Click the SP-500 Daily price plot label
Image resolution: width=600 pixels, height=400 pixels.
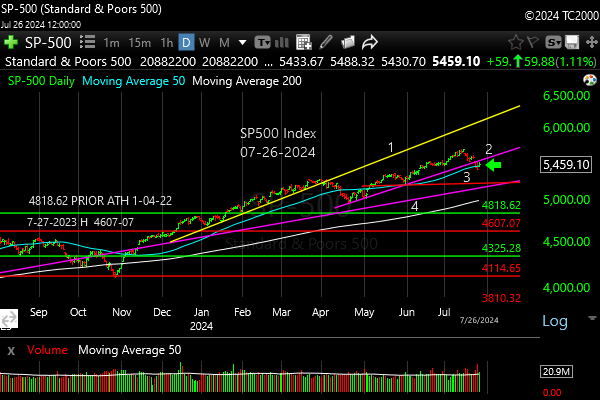[x=41, y=81]
